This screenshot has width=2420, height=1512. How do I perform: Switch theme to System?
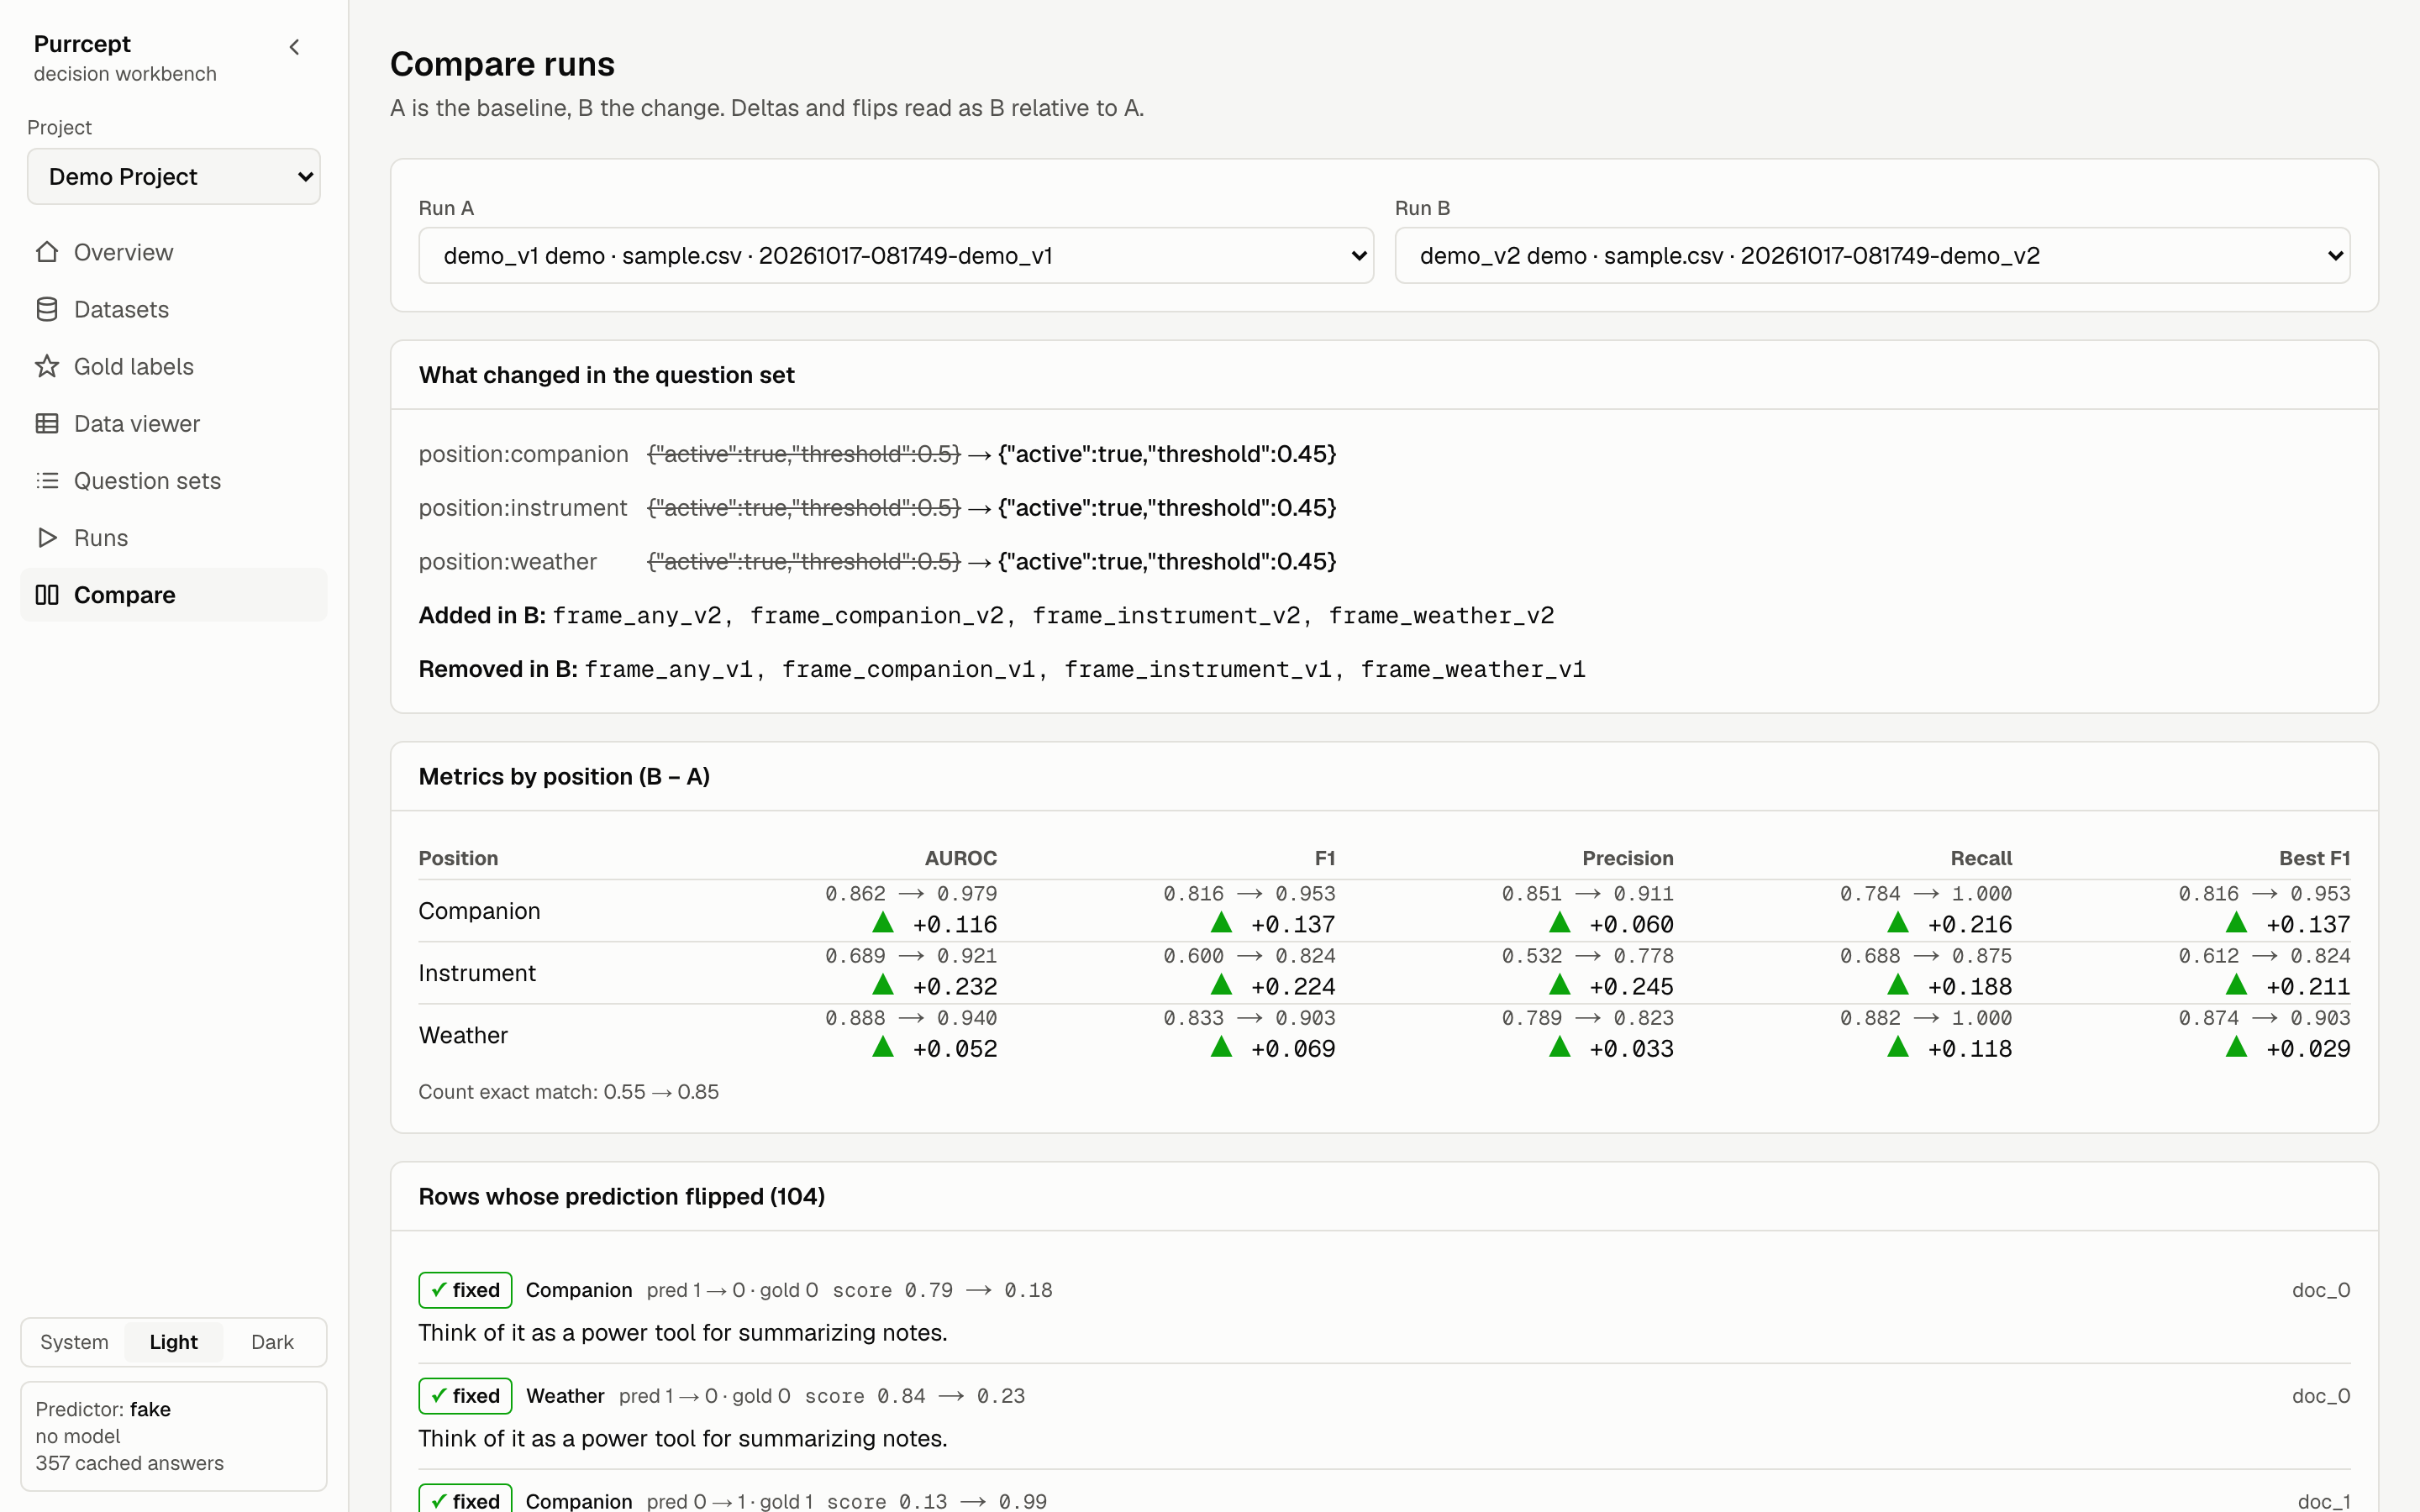click(x=74, y=1342)
